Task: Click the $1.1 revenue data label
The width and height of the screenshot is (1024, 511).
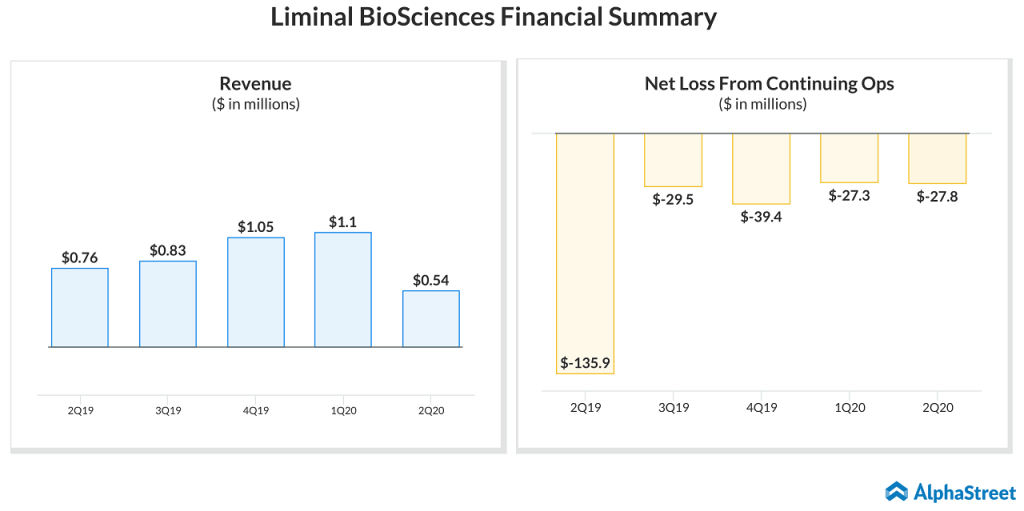Action: 343,222
